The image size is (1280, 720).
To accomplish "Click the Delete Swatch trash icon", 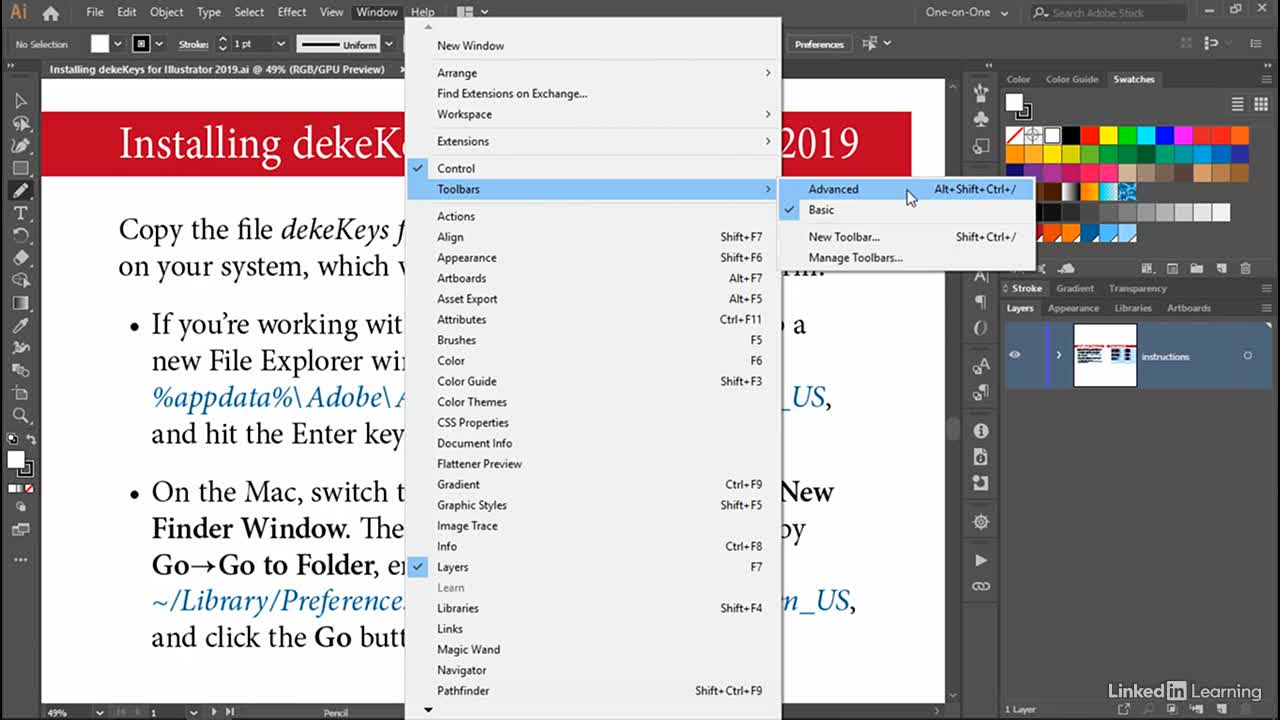I will [1245, 268].
